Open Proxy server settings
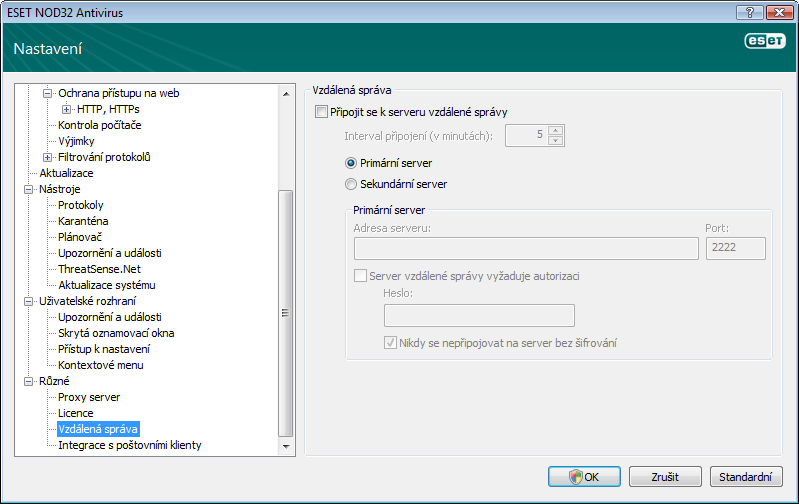Screen dimensions: 799x504 pos(89,397)
